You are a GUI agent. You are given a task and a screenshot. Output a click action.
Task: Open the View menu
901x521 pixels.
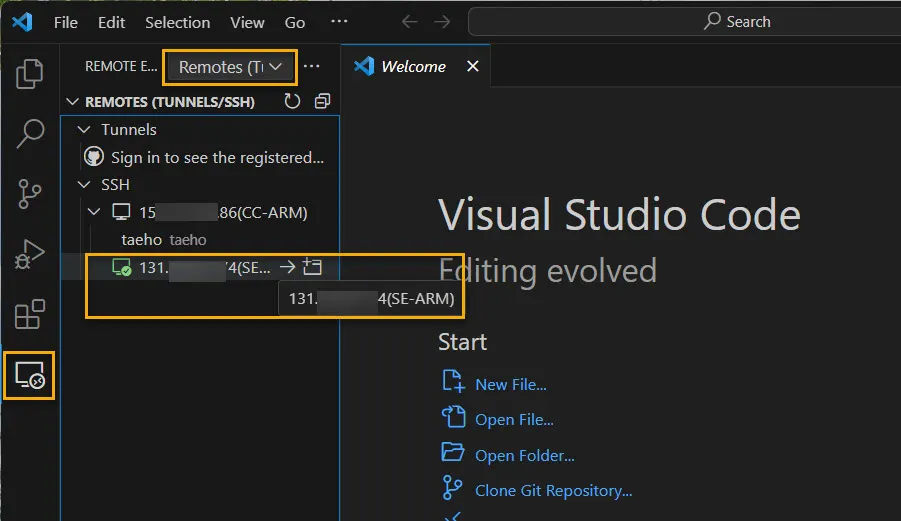point(247,22)
